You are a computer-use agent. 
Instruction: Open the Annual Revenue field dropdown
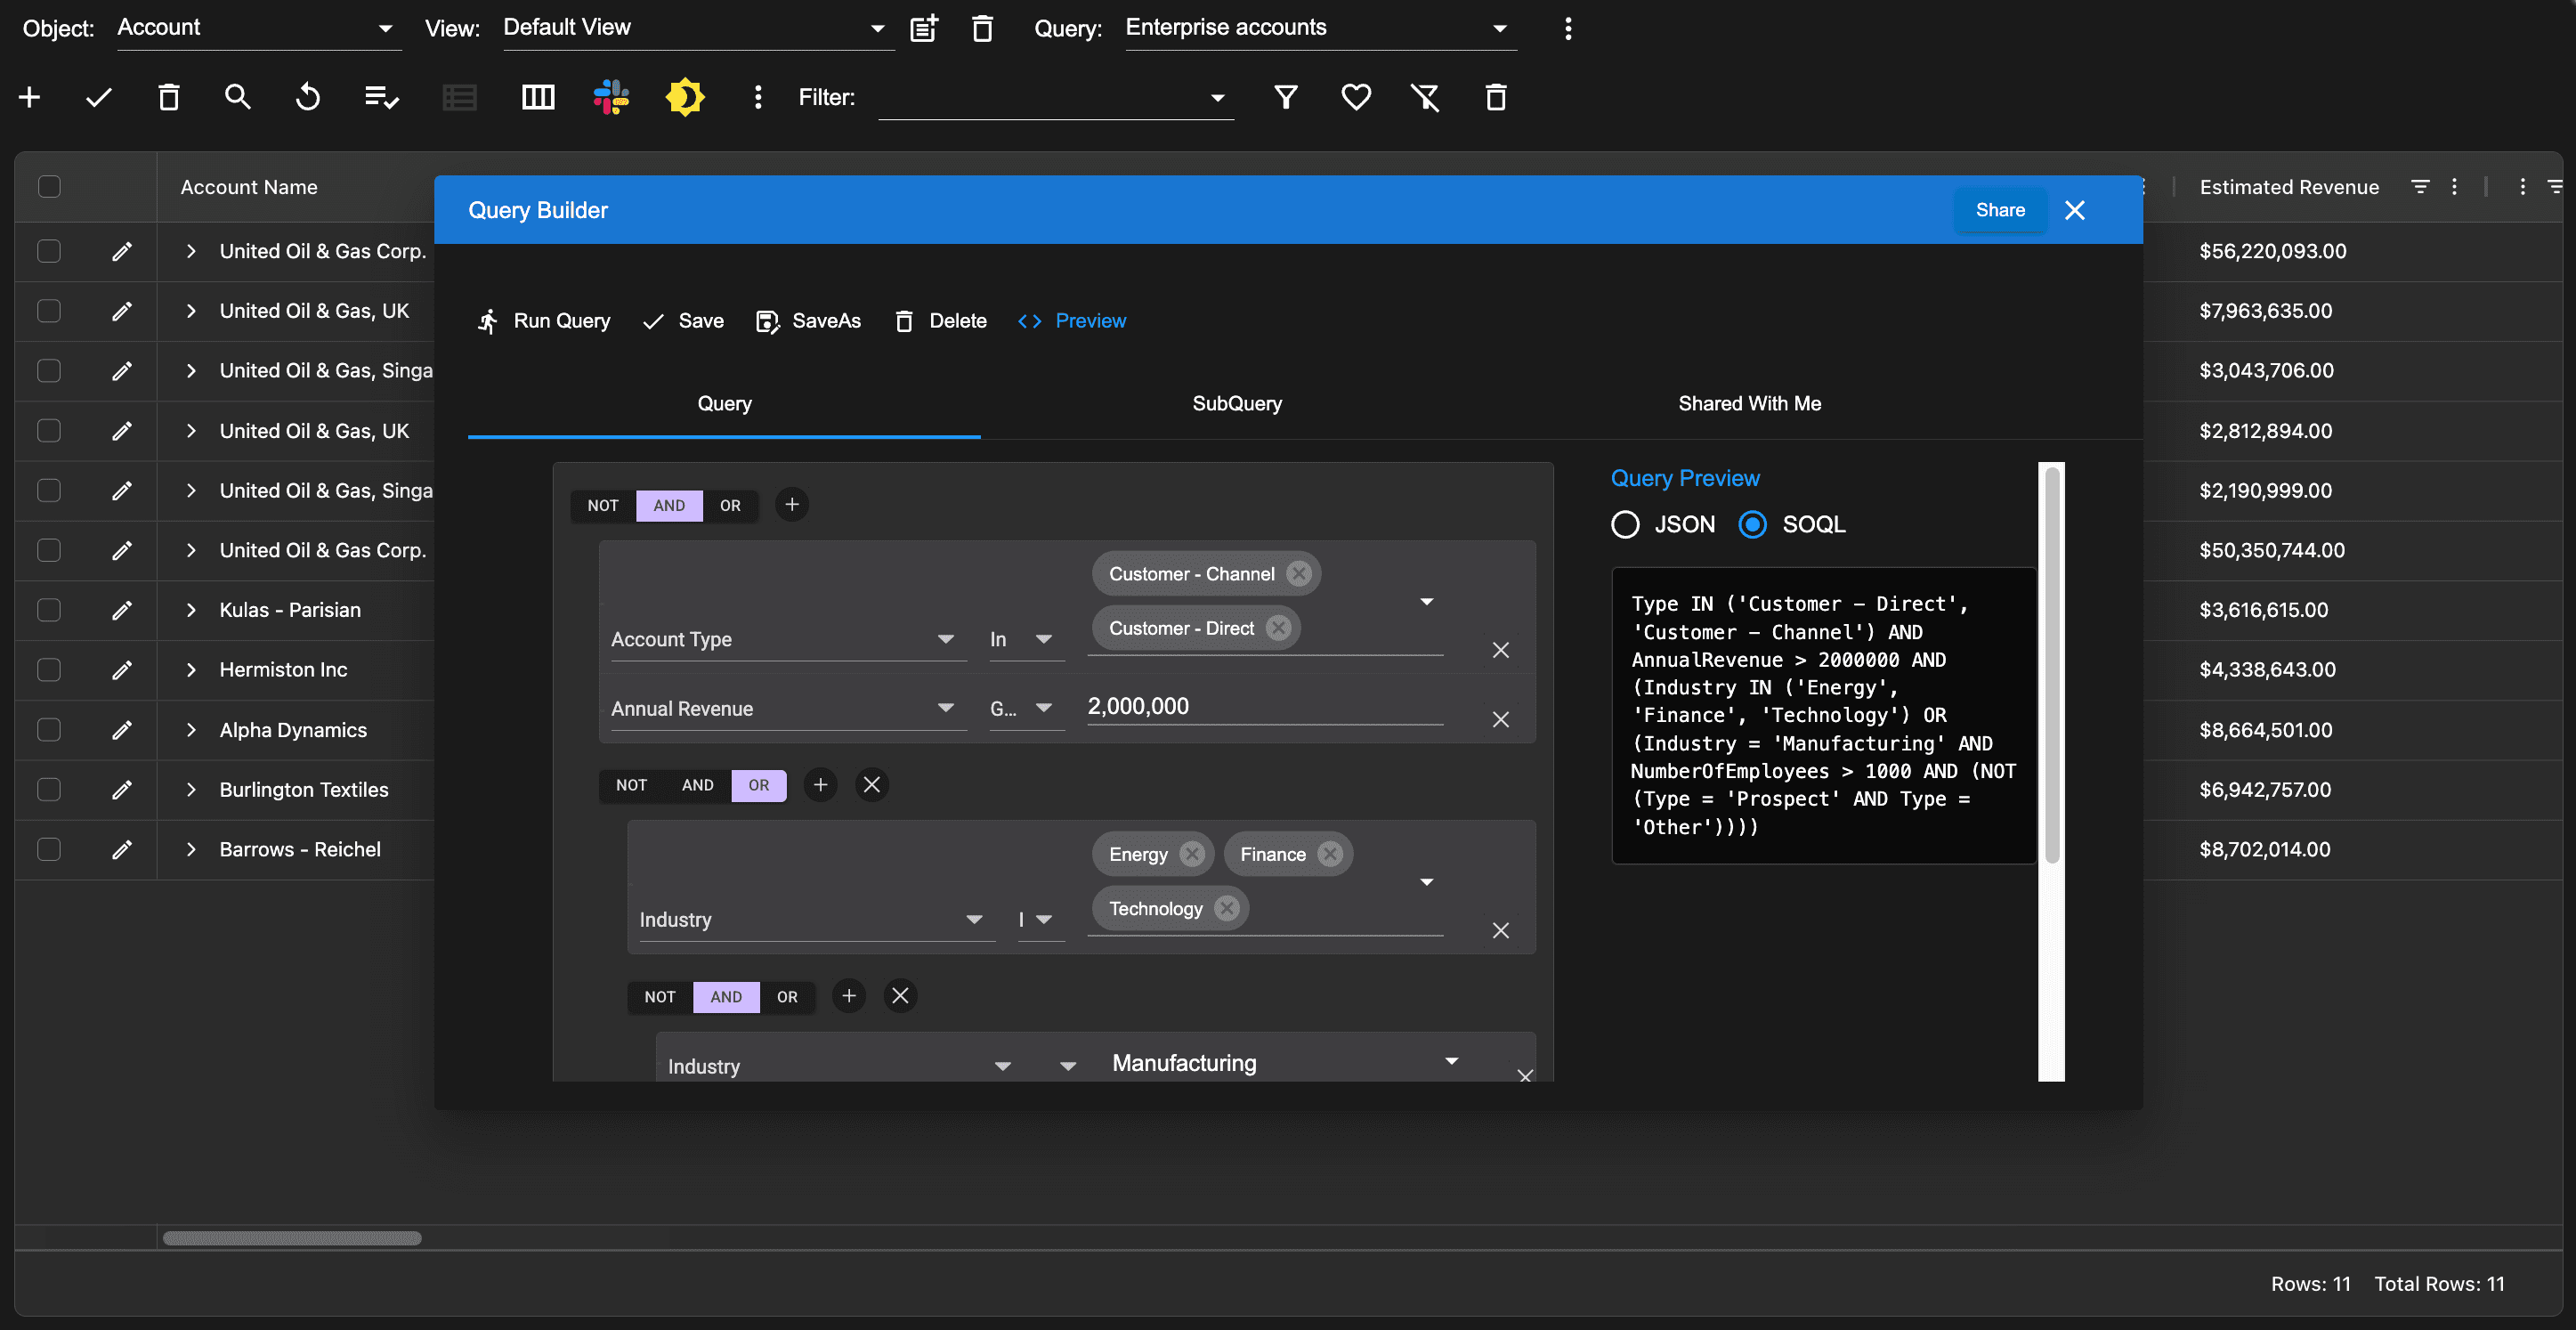point(945,708)
